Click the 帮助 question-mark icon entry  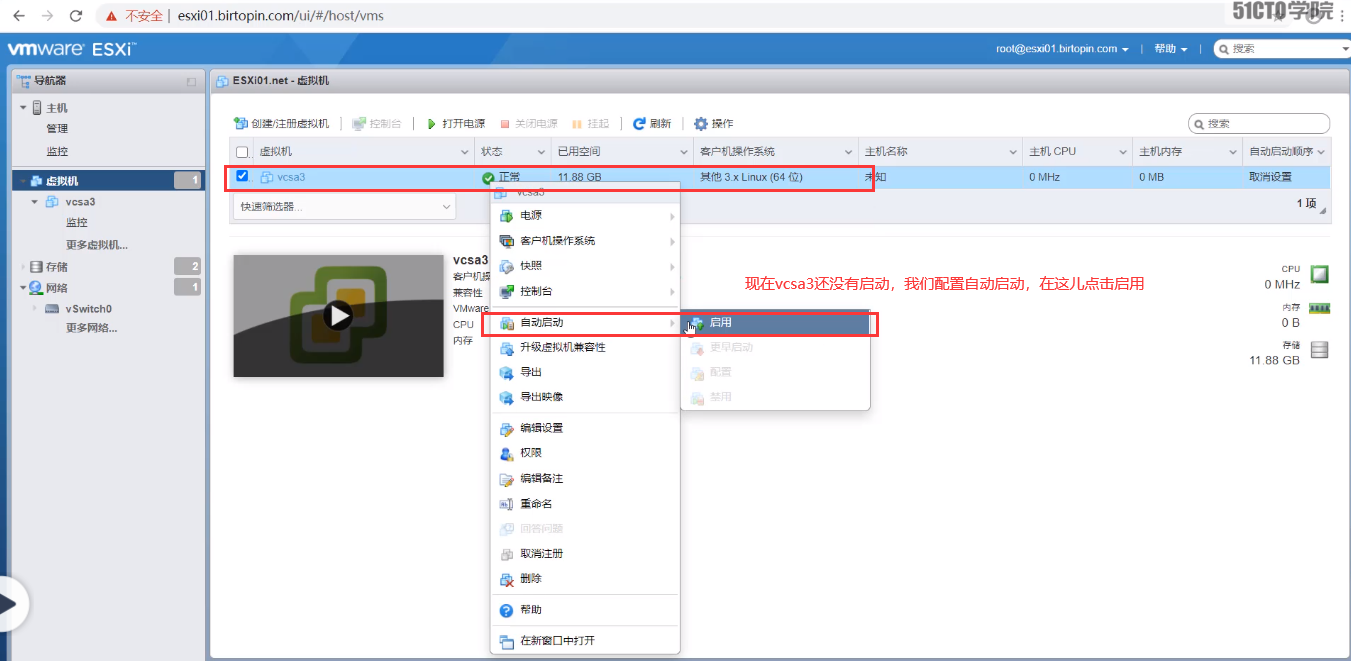[x=506, y=610]
